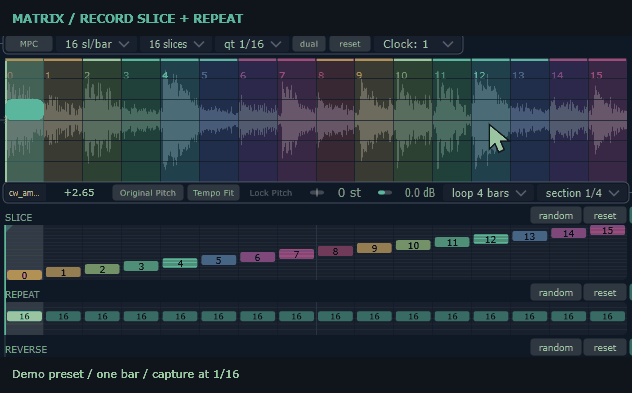Click the 0 st pitch value

(349, 193)
